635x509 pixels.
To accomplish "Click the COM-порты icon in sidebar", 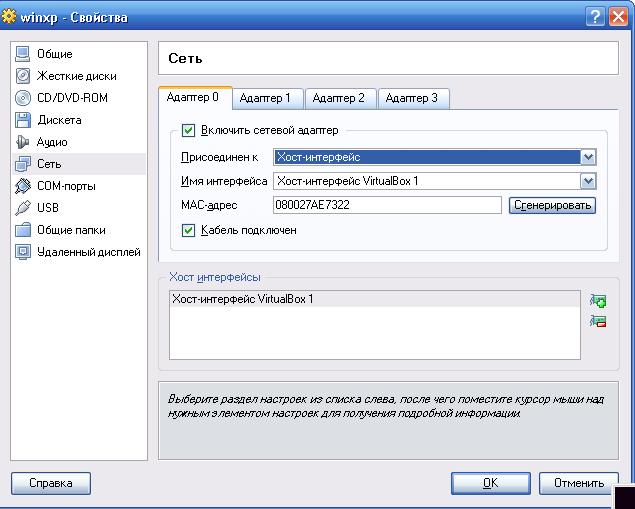I will click(x=23, y=186).
